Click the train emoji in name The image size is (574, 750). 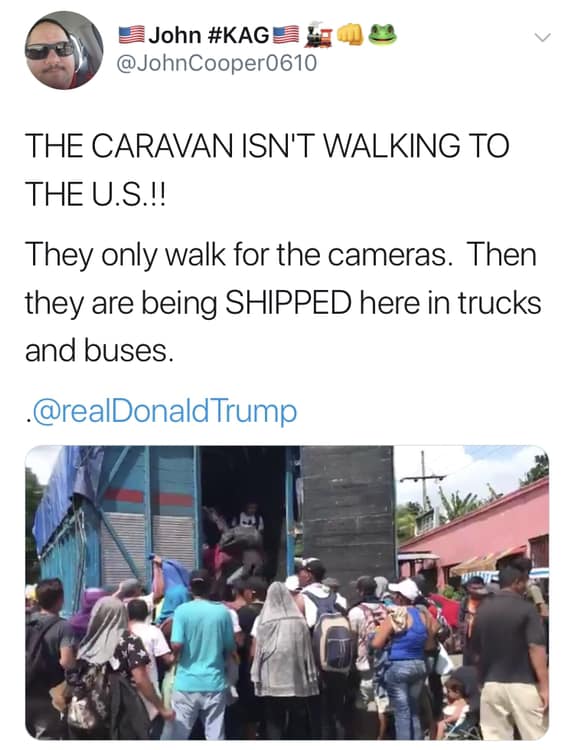click(319, 34)
